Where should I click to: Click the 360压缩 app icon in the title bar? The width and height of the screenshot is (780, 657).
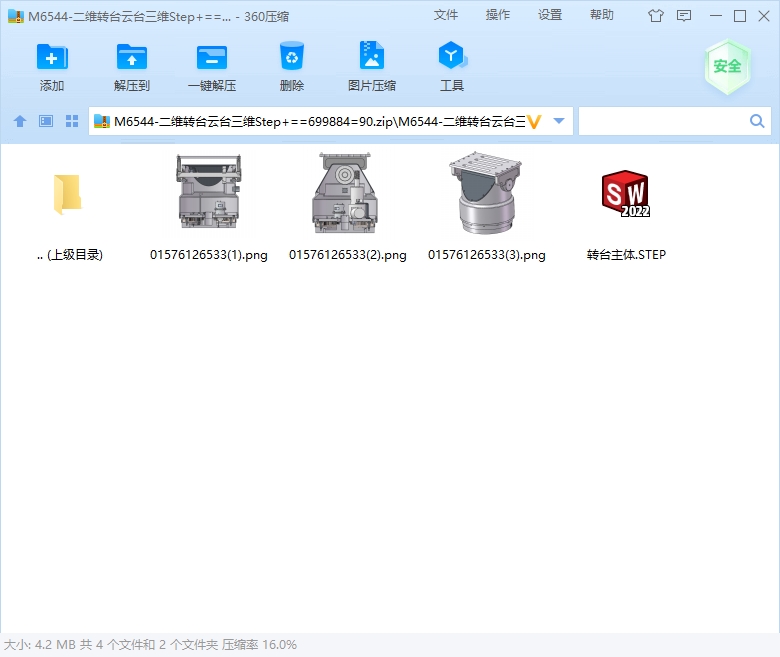point(16,16)
